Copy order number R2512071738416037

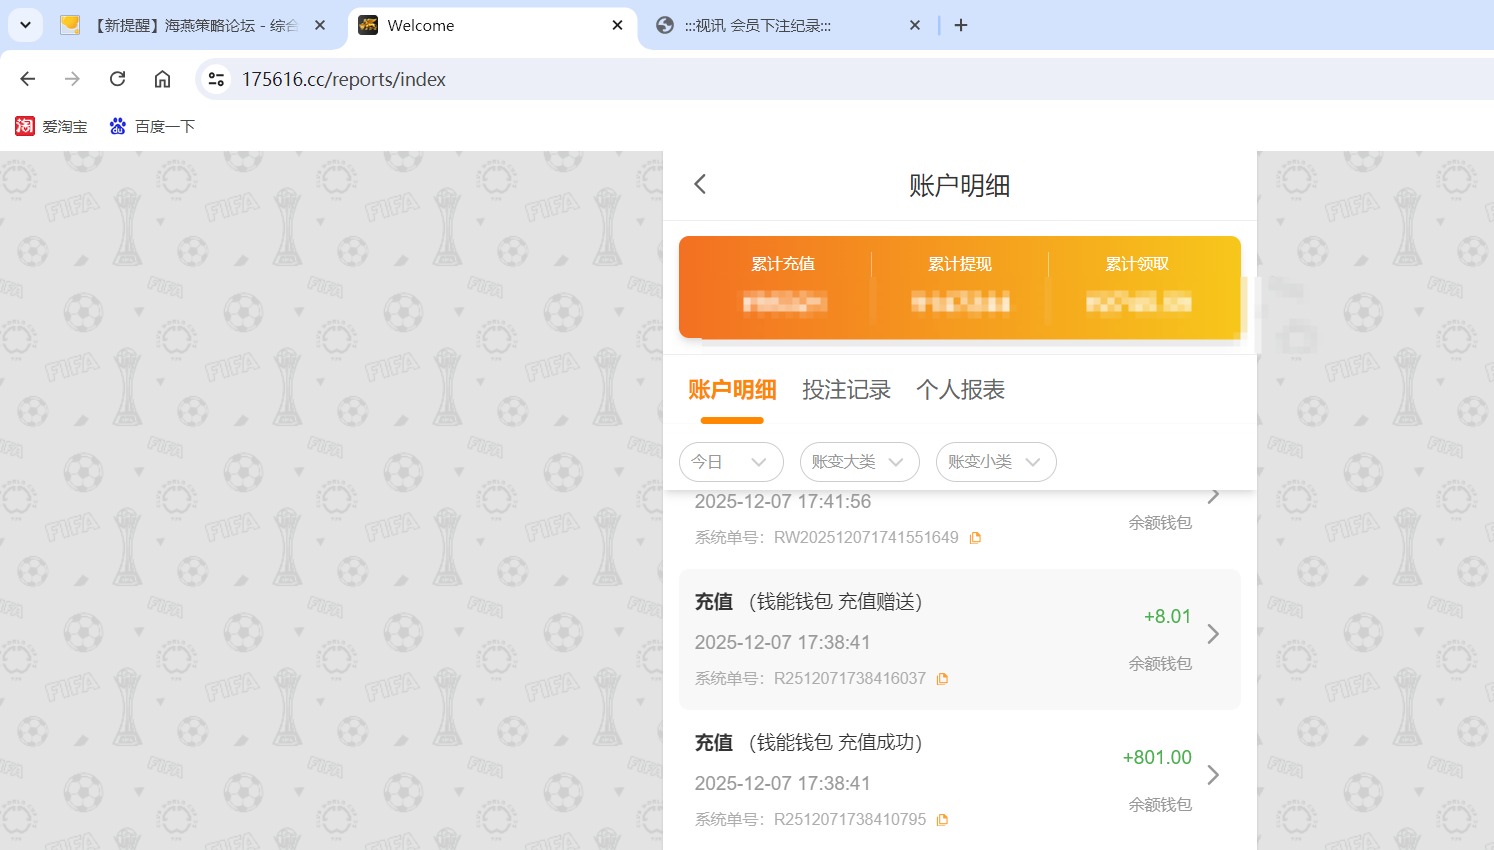pos(941,678)
